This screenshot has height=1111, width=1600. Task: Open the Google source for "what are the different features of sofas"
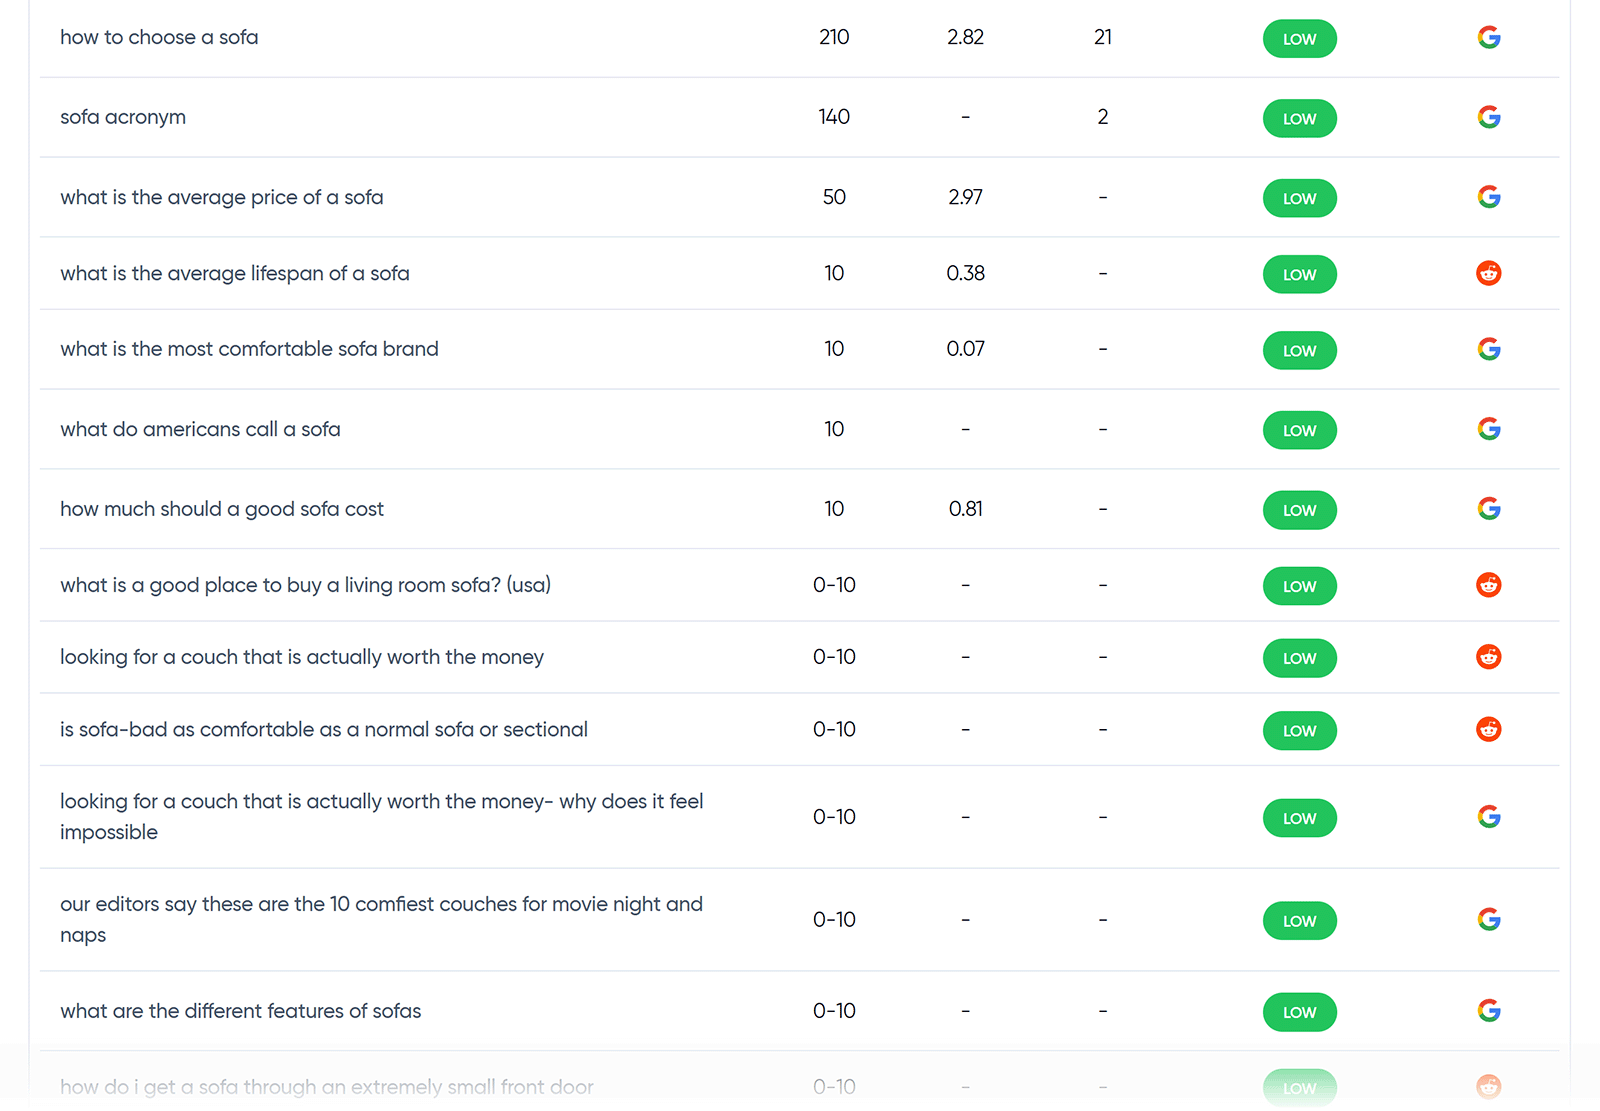pos(1488,1011)
